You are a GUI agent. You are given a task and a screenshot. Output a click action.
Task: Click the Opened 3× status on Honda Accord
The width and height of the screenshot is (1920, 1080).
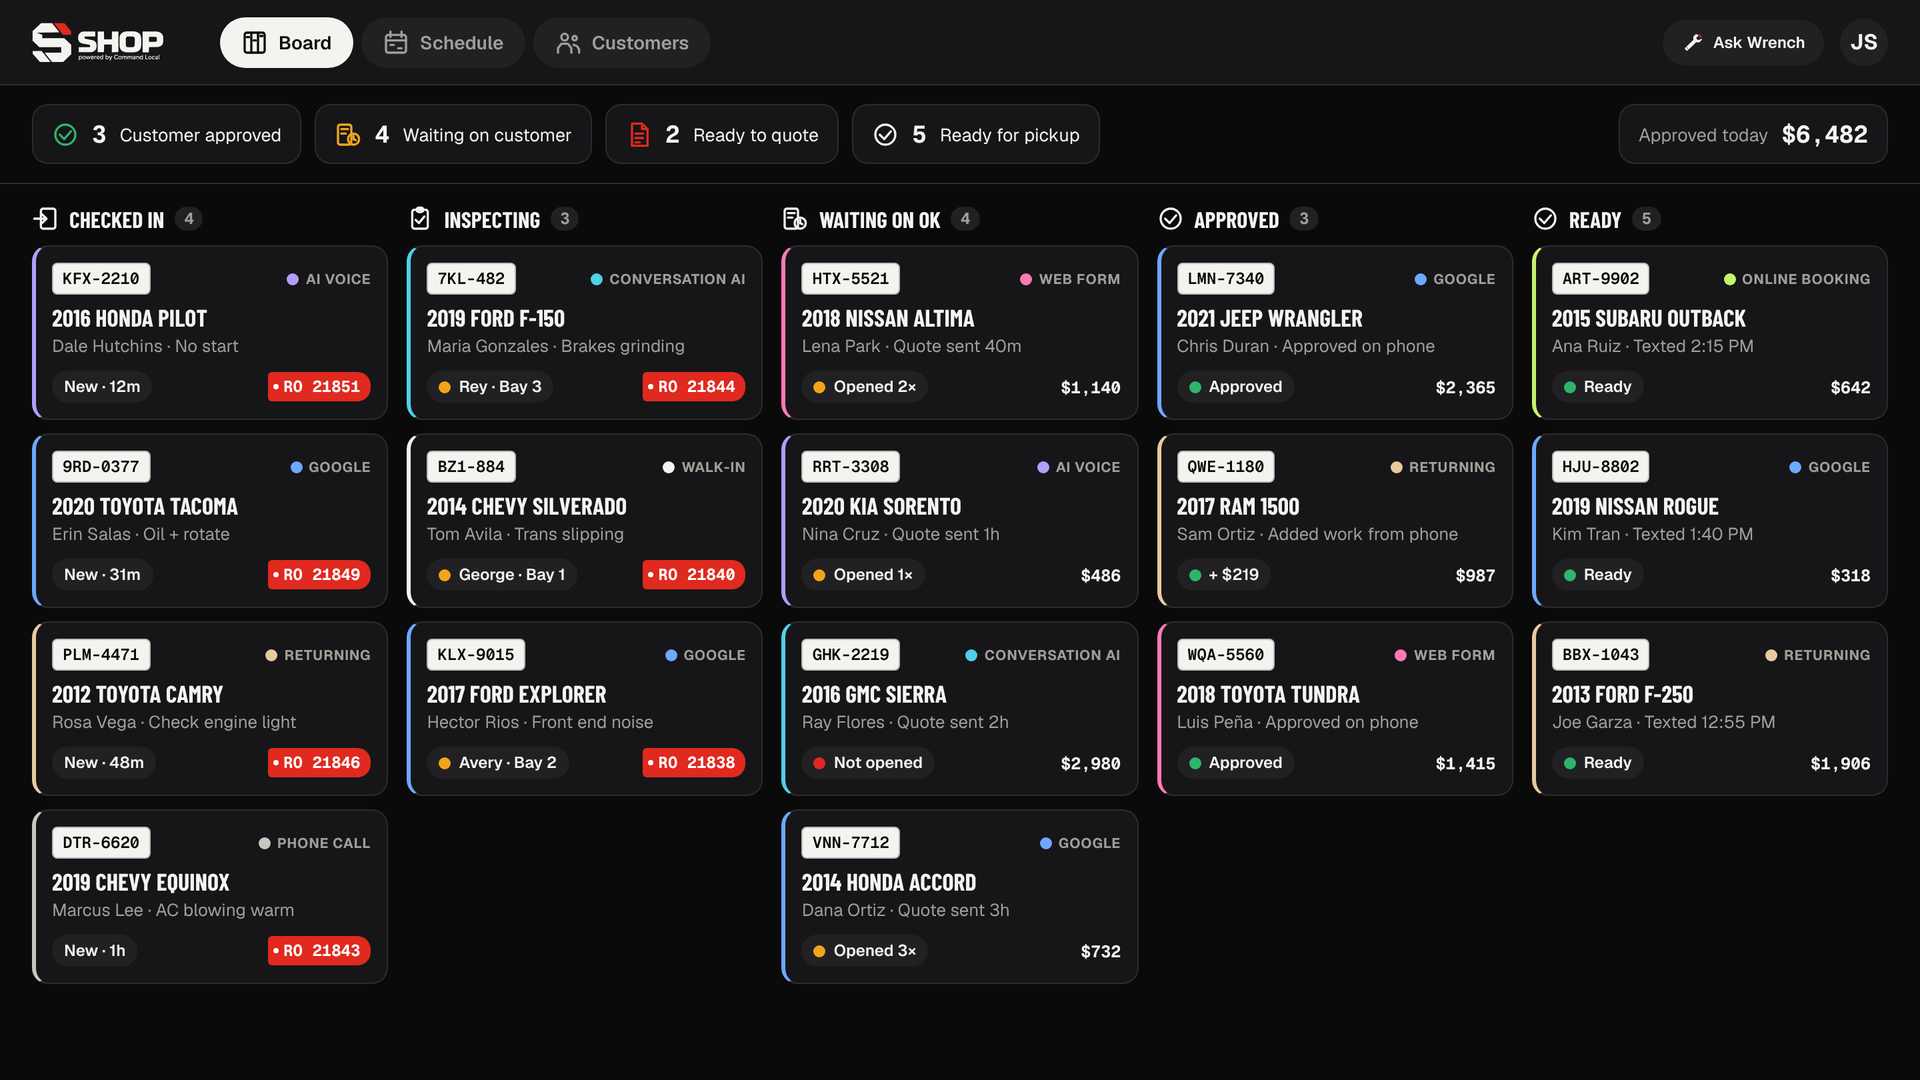click(865, 951)
